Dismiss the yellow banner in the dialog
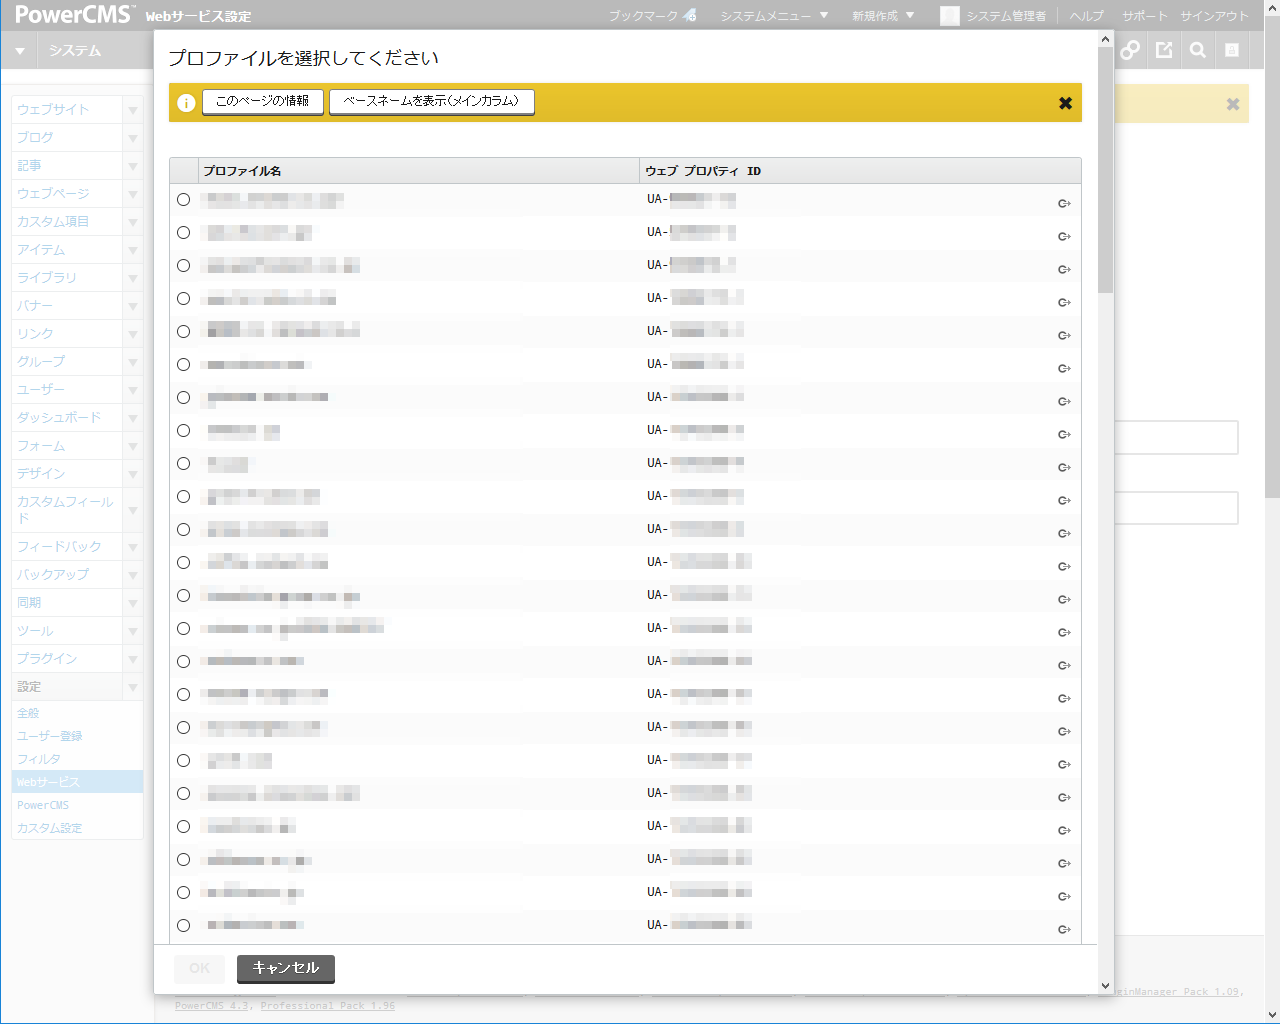 point(1065,103)
